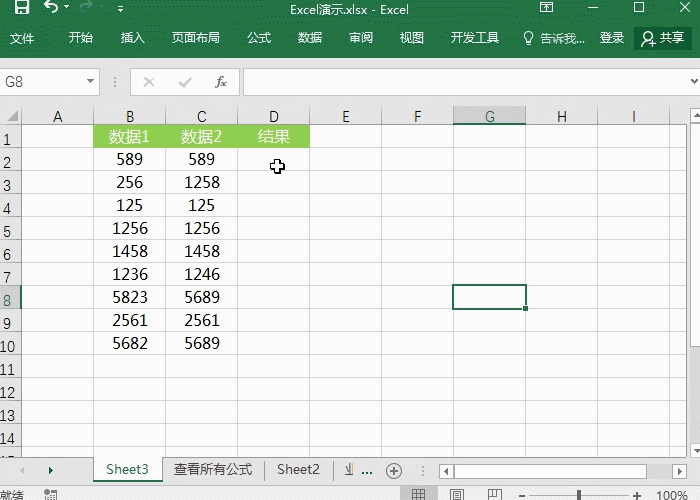Screen dimensions: 700x500
Task: Open the 开发工具 tab
Action: 475,38
